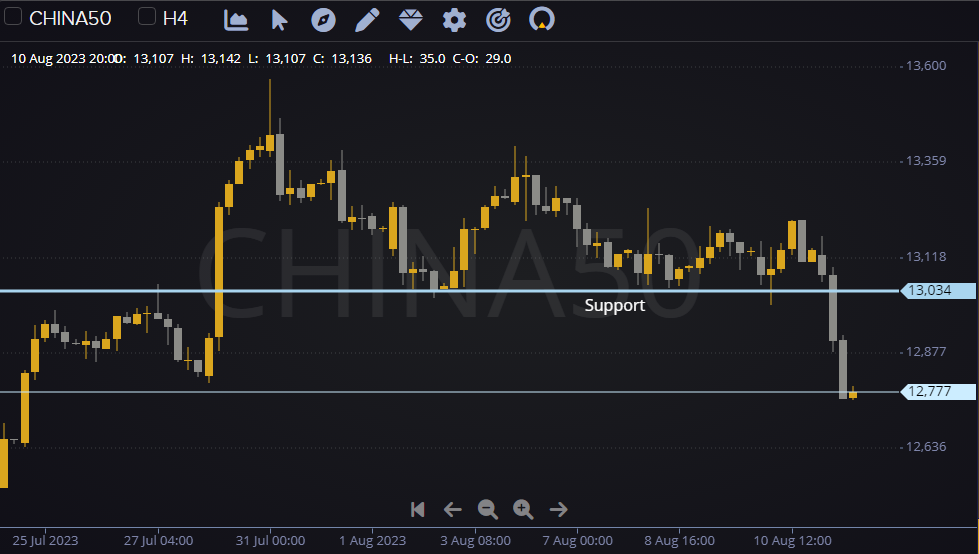The width and height of the screenshot is (979, 554).
Task: Click the L: 13,107 low value
Action: coord(277,59)
